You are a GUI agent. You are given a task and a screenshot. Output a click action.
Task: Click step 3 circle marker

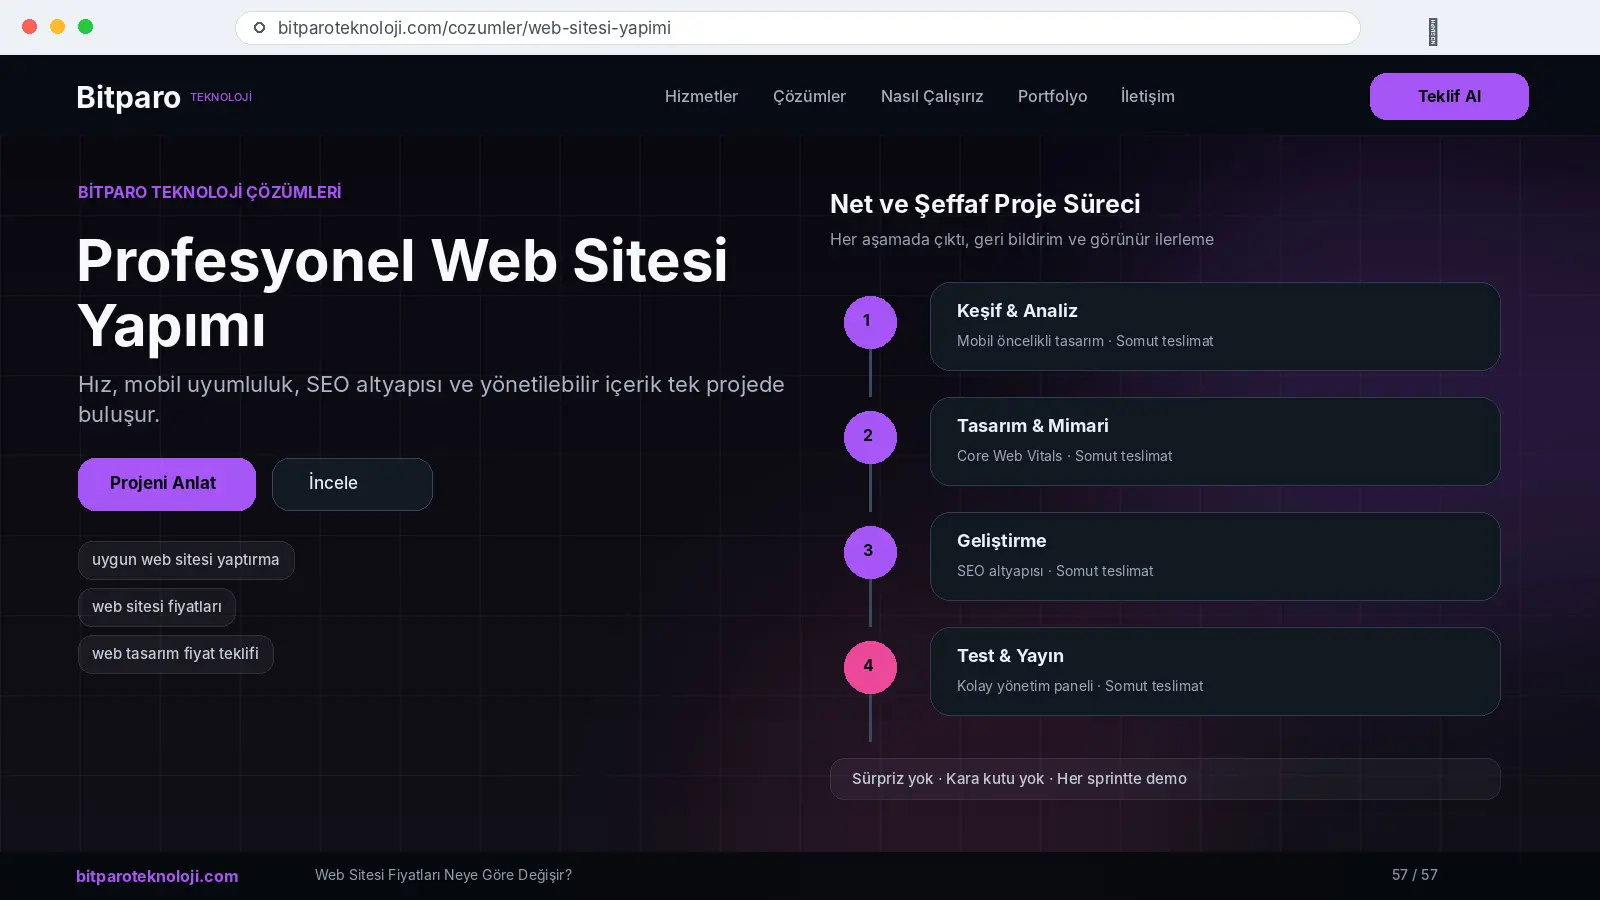pos(870,552)
